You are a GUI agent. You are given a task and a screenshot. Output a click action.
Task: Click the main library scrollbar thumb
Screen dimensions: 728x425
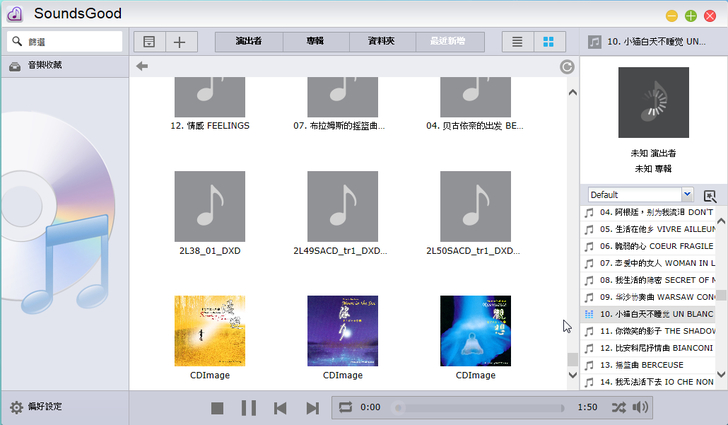[x=573, y=360]
